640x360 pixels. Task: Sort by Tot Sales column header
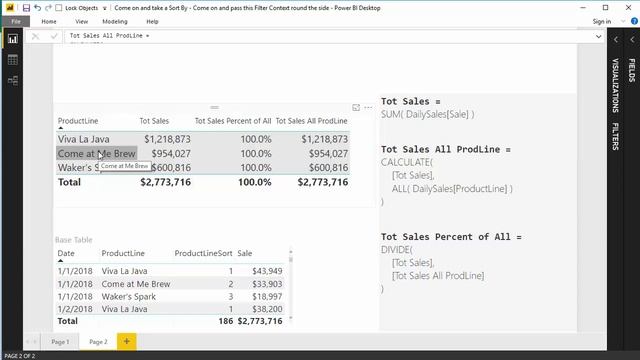154,121
